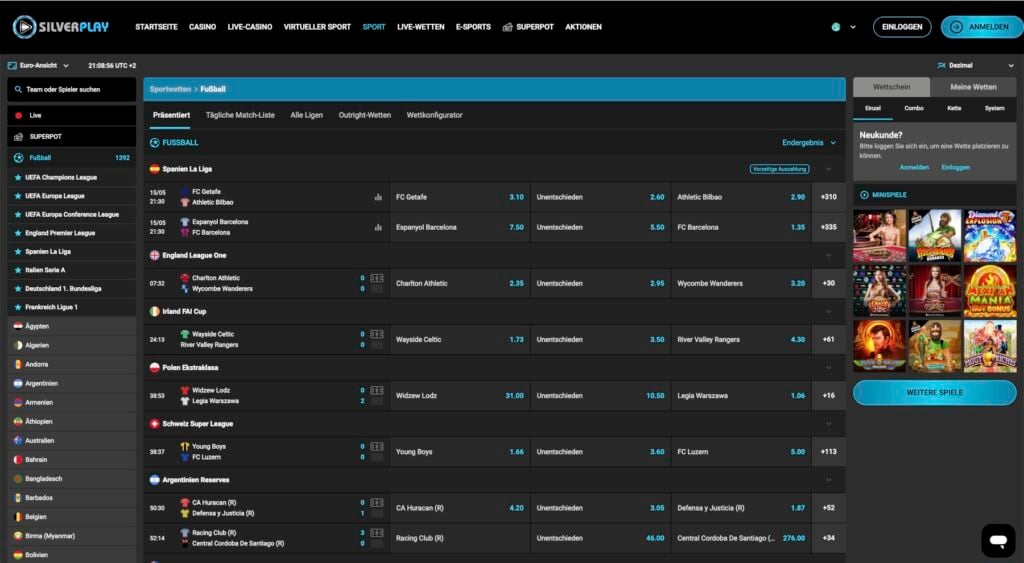This screenshot has height=563, width=1024.
Task: Collapse the England League One section chevron
Action: pyautogui.click(x=828, y=255)
